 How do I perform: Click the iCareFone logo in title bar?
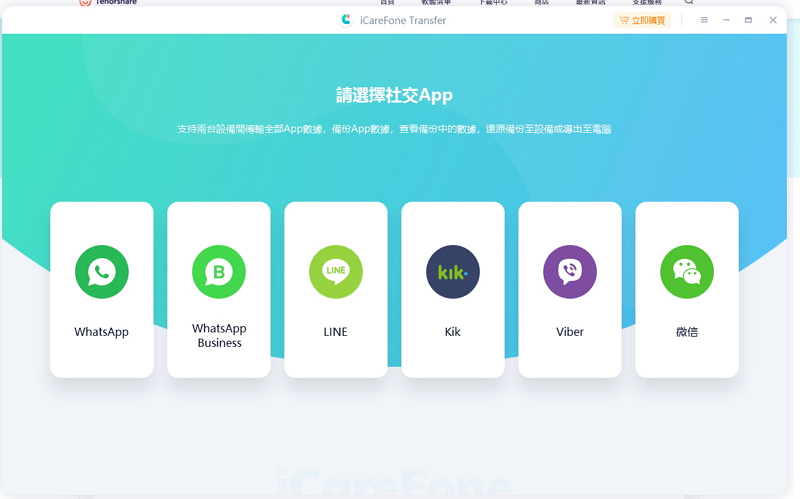[346, 20]
